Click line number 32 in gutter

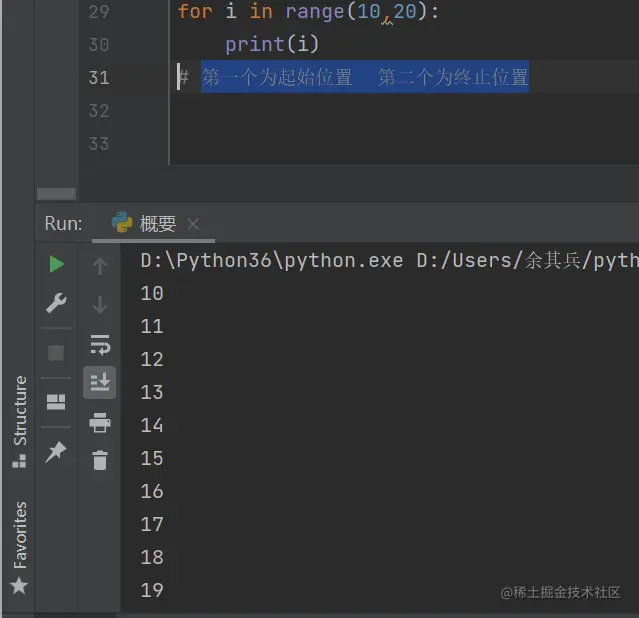(99, 110)
